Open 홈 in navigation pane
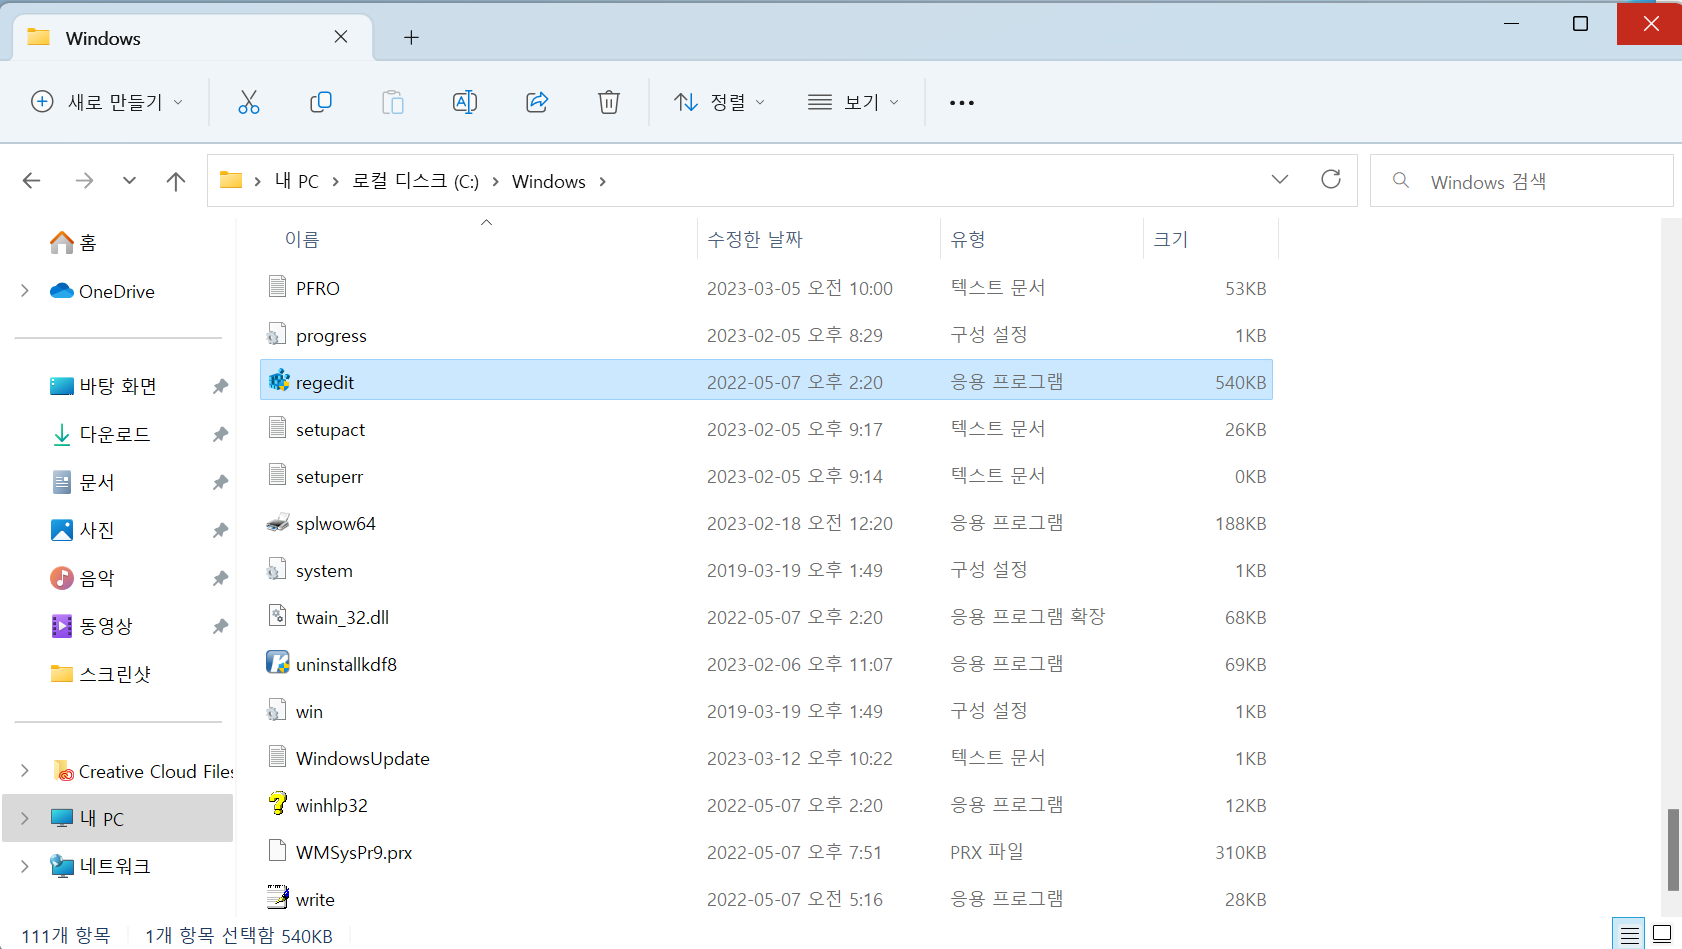This screenshot has height=949, width=1682. [88, 242]
